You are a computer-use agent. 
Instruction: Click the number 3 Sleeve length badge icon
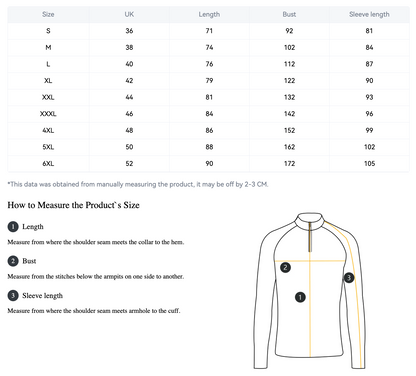pyautogui.click(x=13, y=296)
